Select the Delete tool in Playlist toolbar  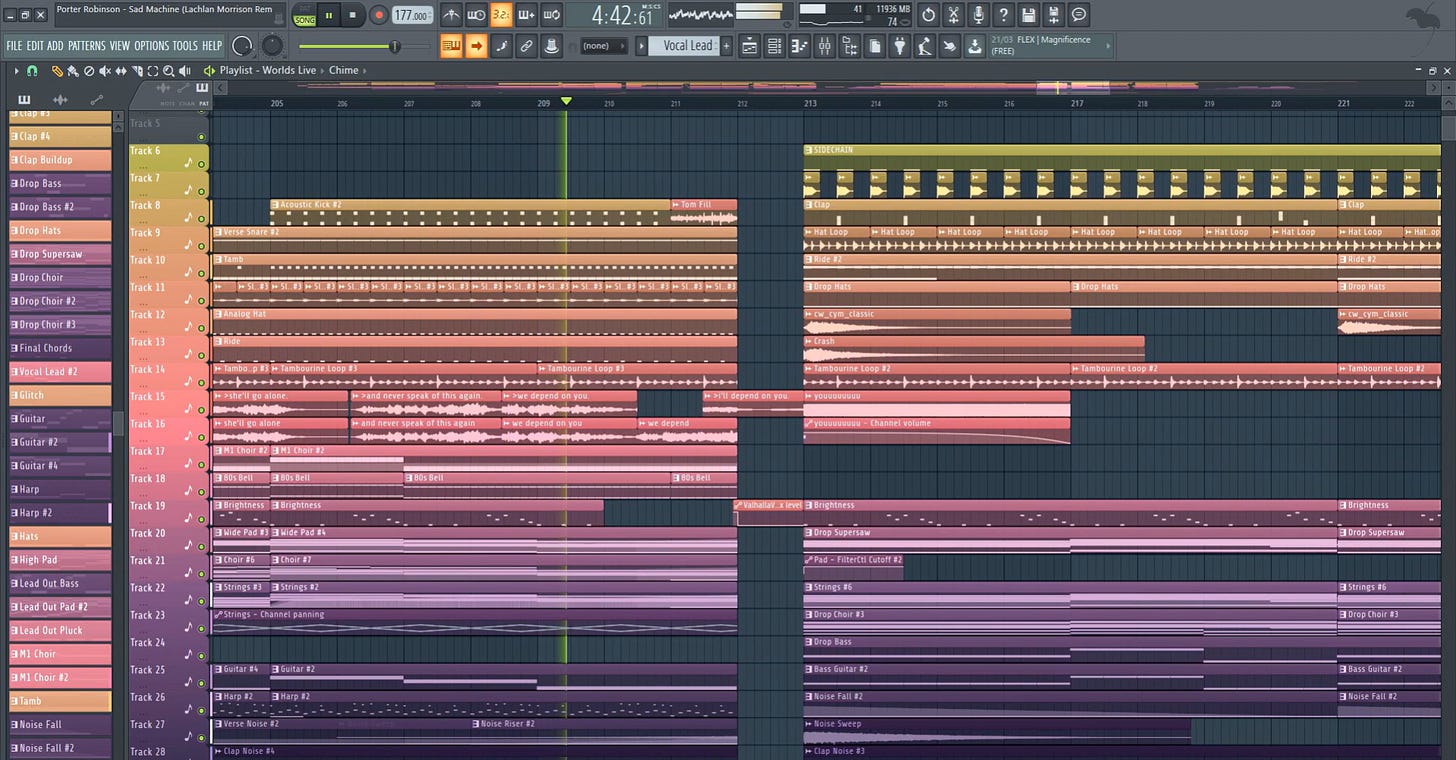(89, 71)
